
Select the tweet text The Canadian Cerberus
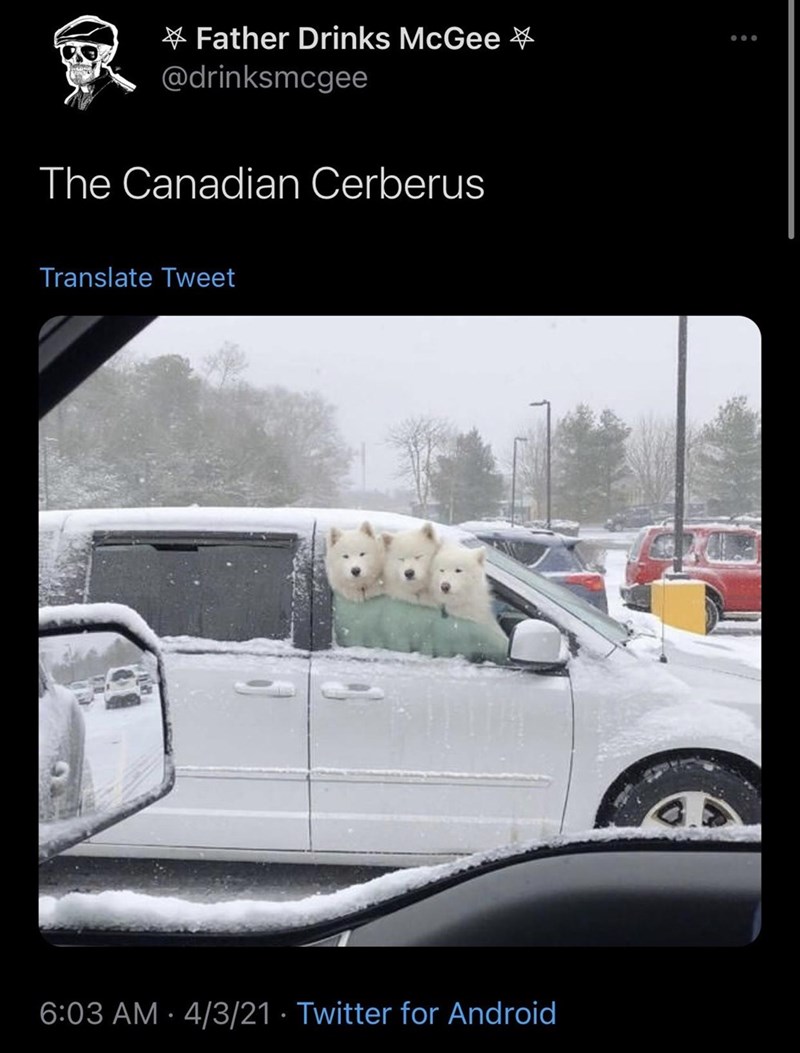[x=262, y=183]
